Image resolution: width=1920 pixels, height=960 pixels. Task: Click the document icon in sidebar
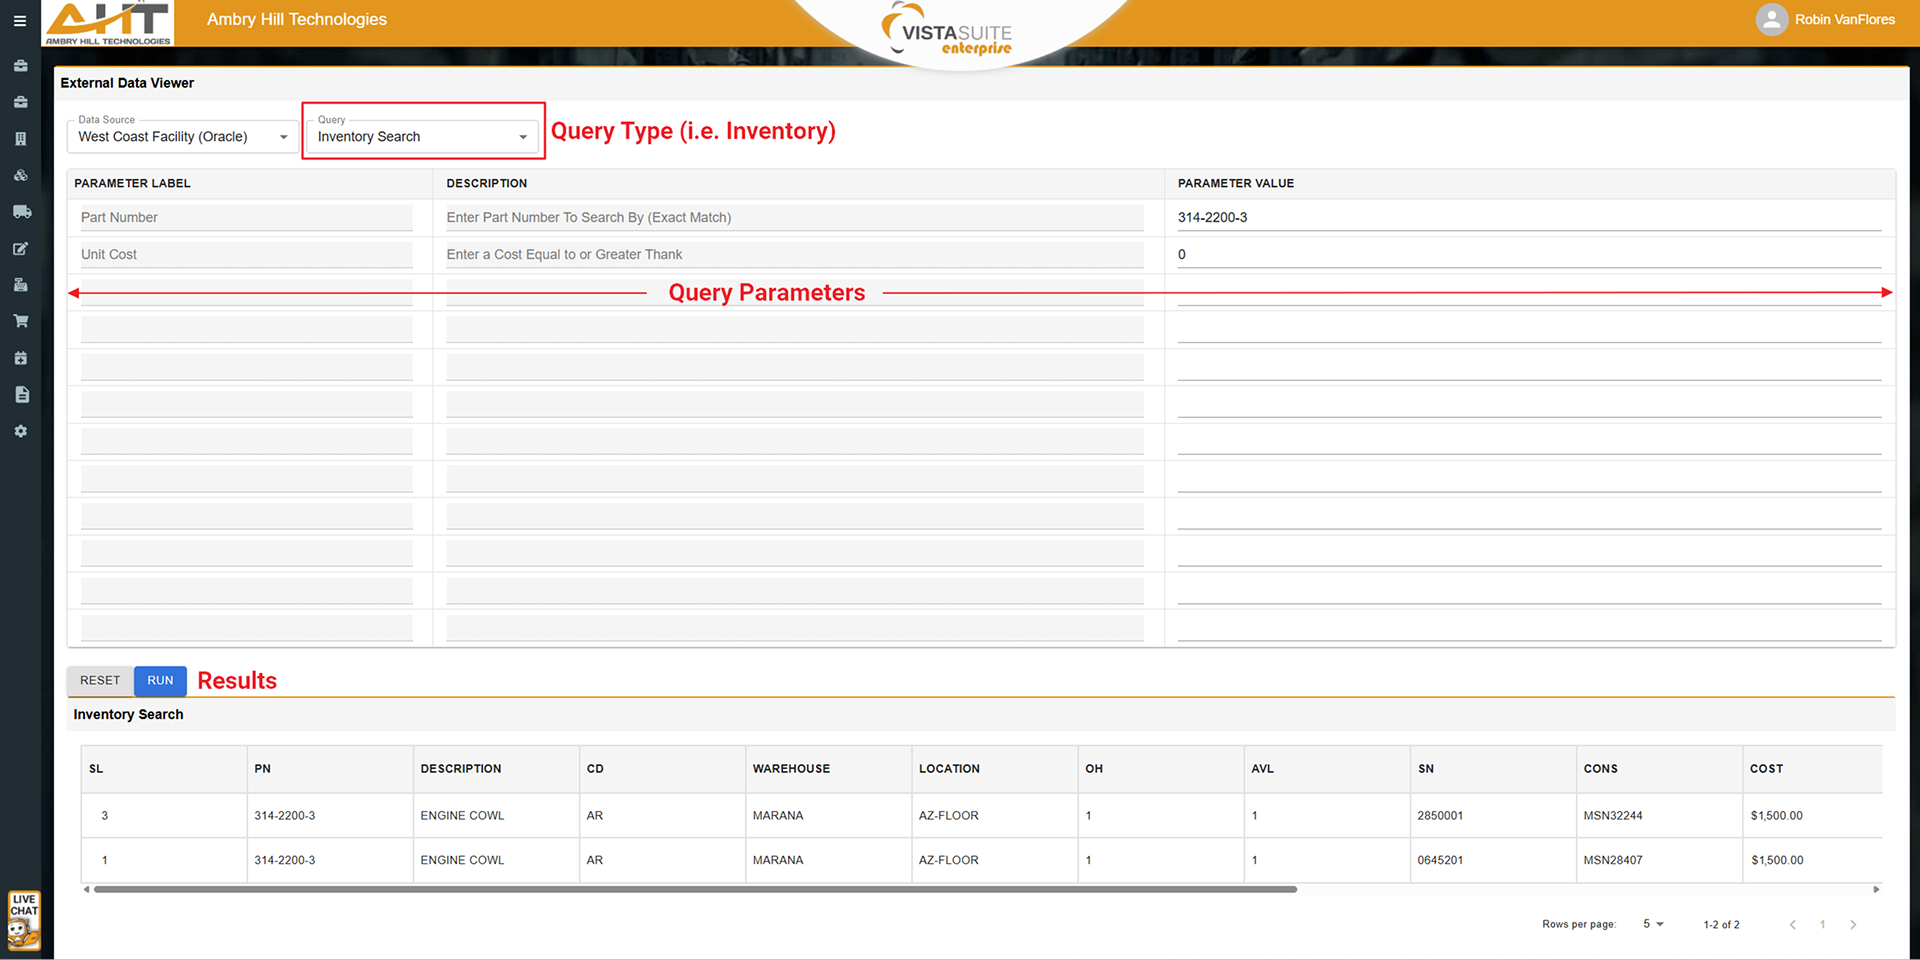pyautogui.click(x=20, y=395)
